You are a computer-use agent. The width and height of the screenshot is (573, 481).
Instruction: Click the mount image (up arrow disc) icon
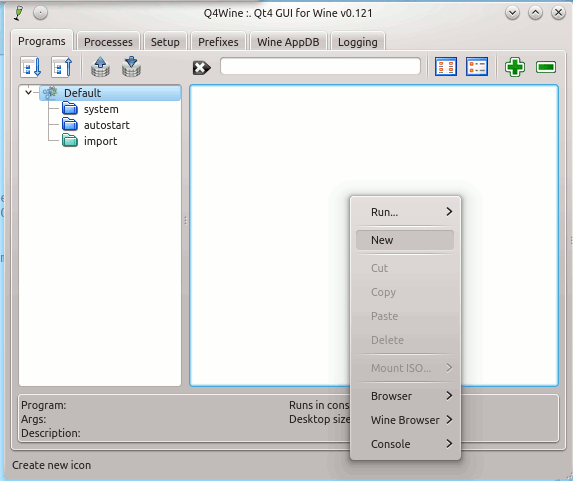[100, 67]
